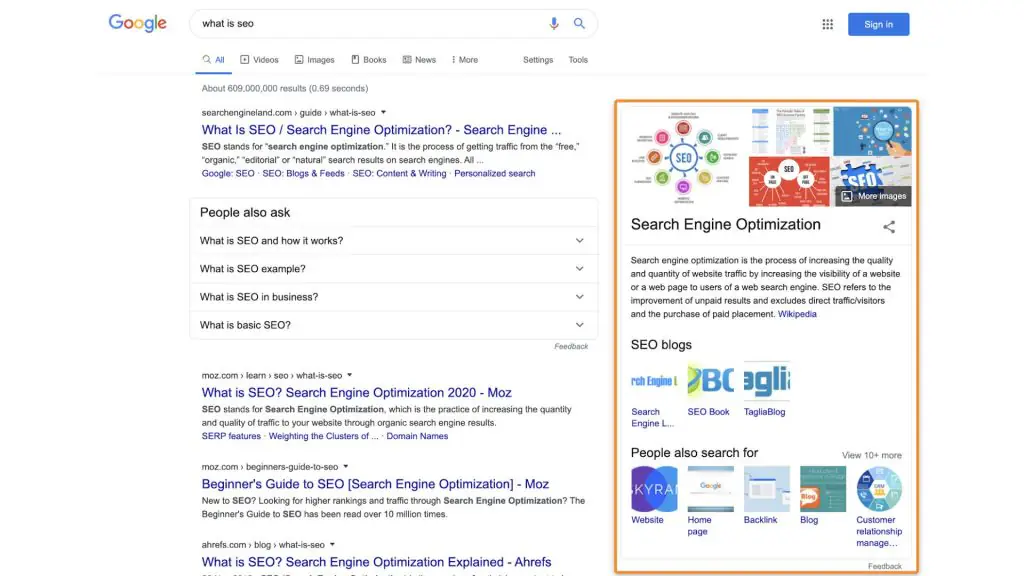Expand 'What is SEO example?' question

coord(393,268)
